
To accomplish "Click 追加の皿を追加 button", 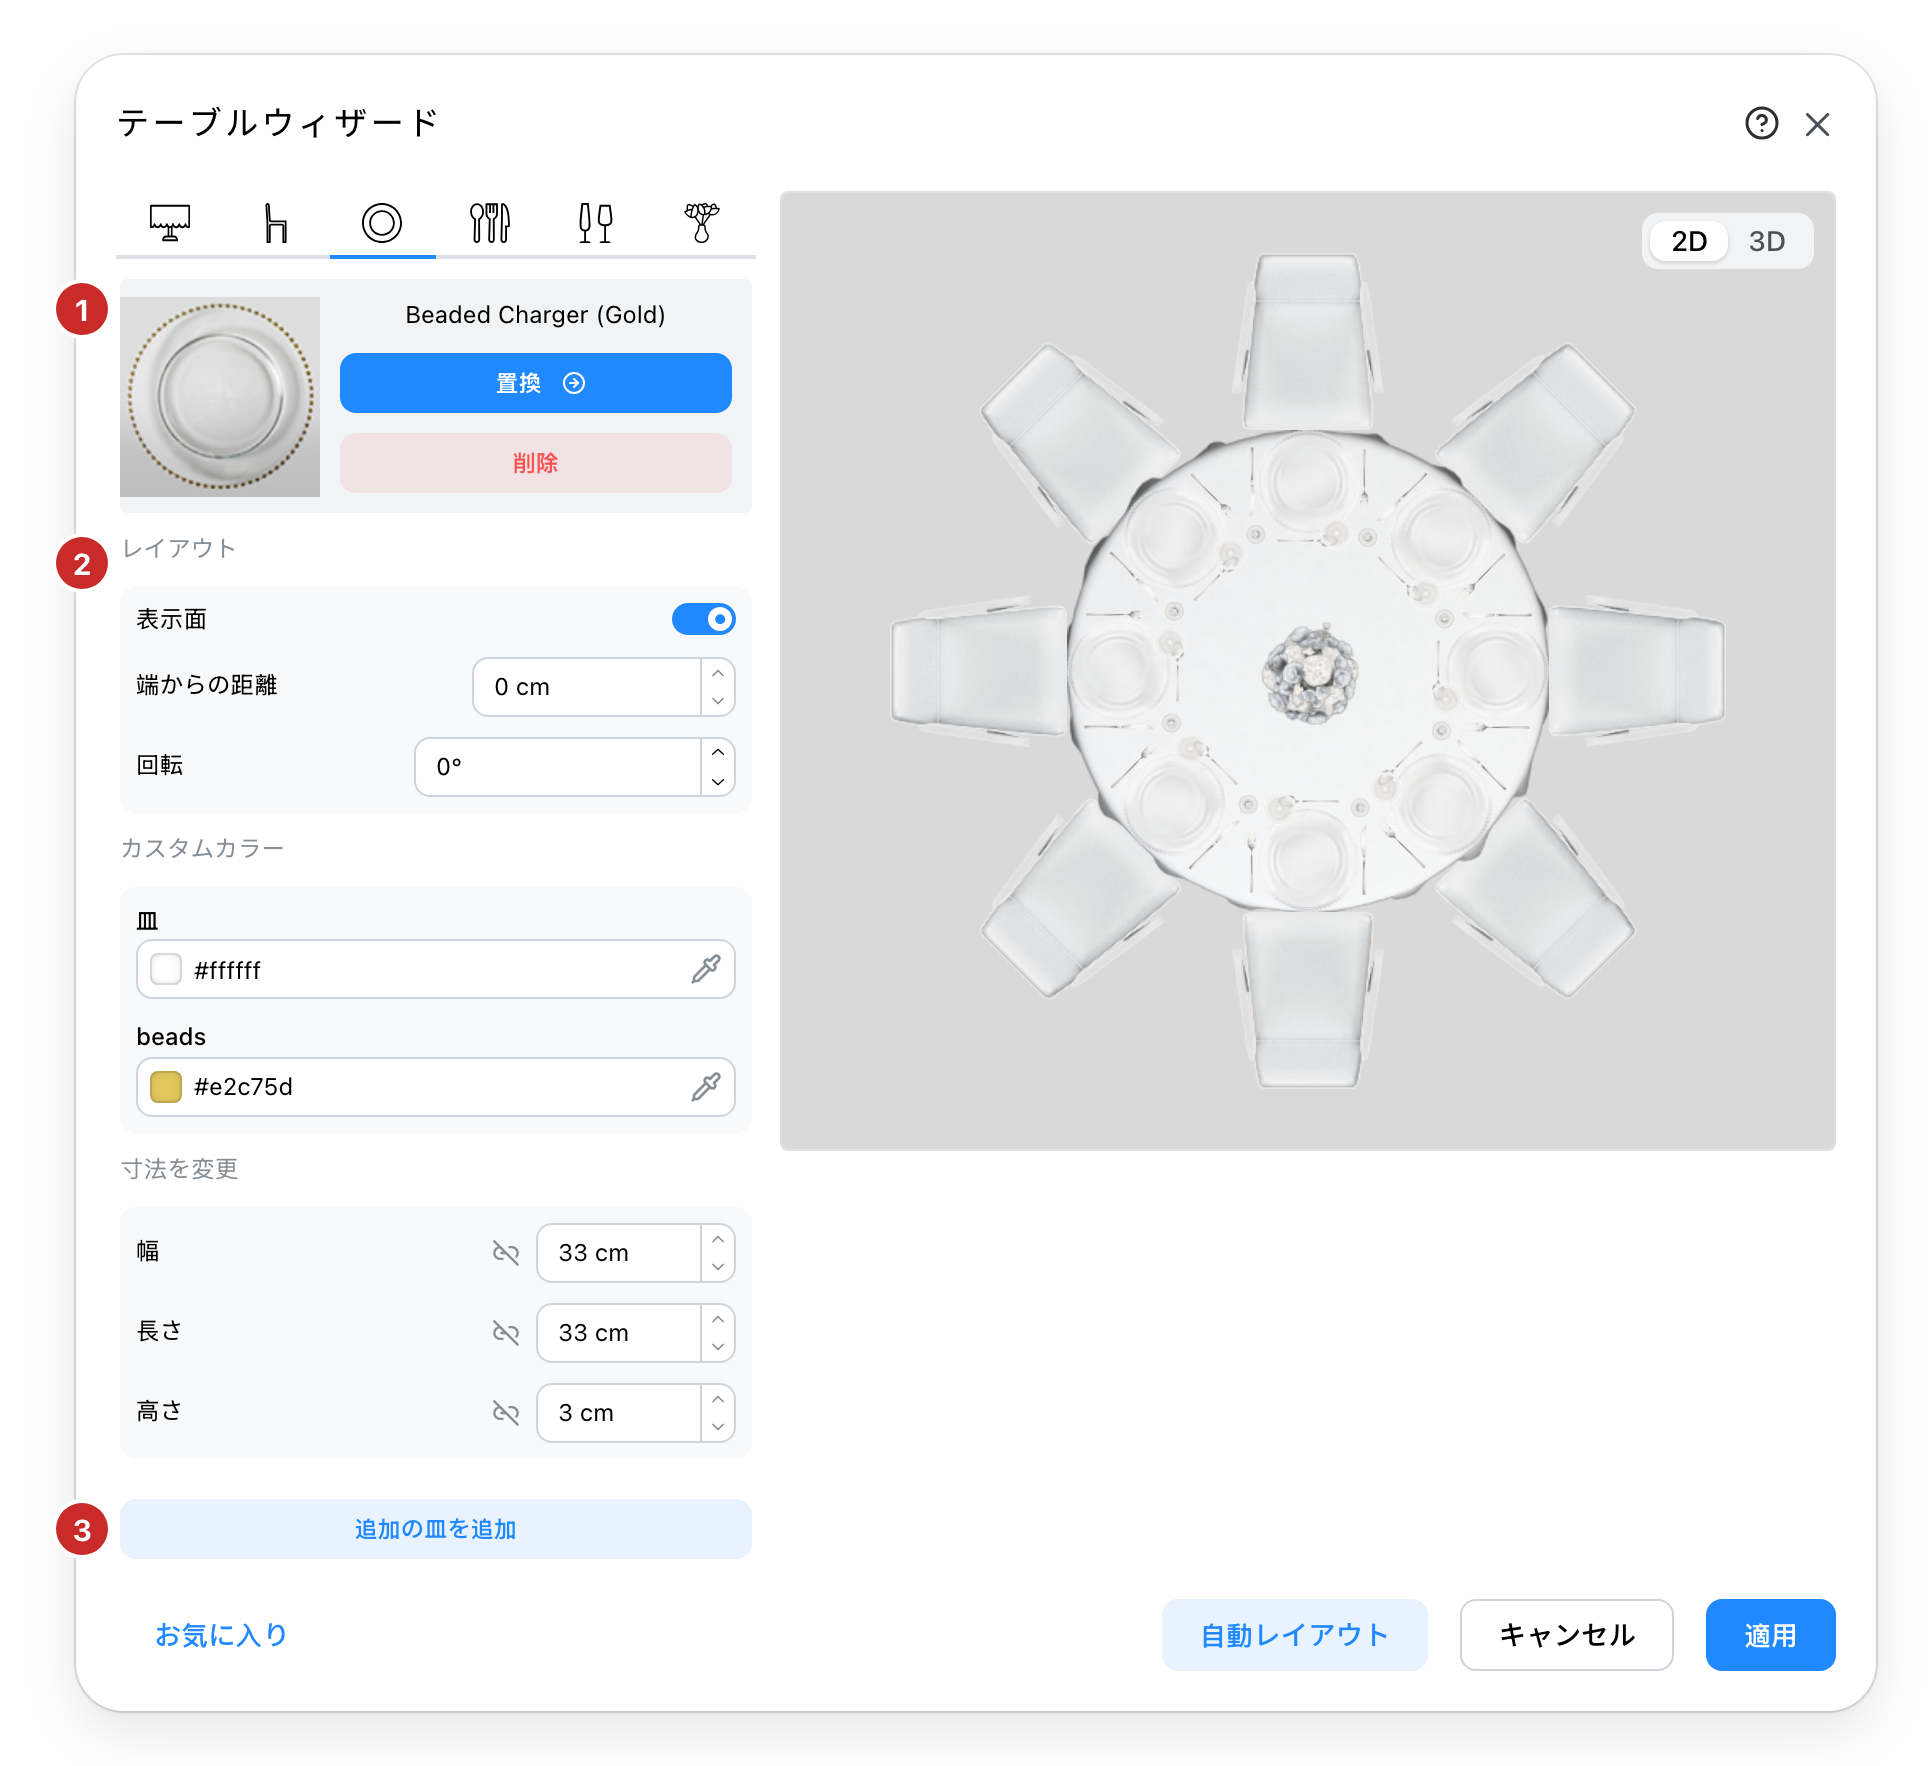I will tap(436, 1529).
